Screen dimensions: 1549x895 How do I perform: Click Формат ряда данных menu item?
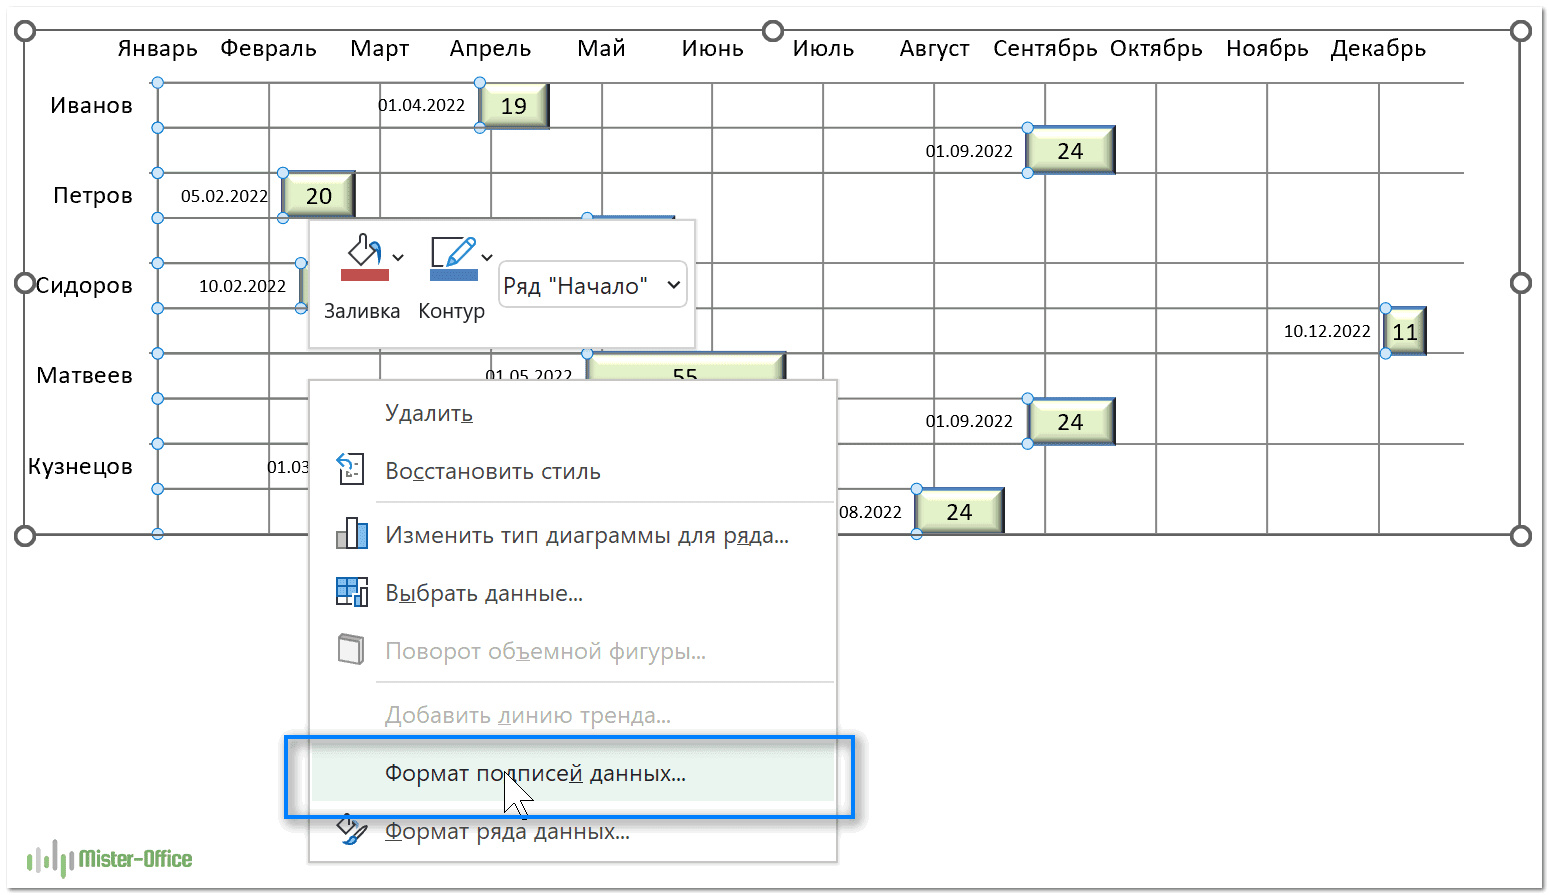[508, 832]
